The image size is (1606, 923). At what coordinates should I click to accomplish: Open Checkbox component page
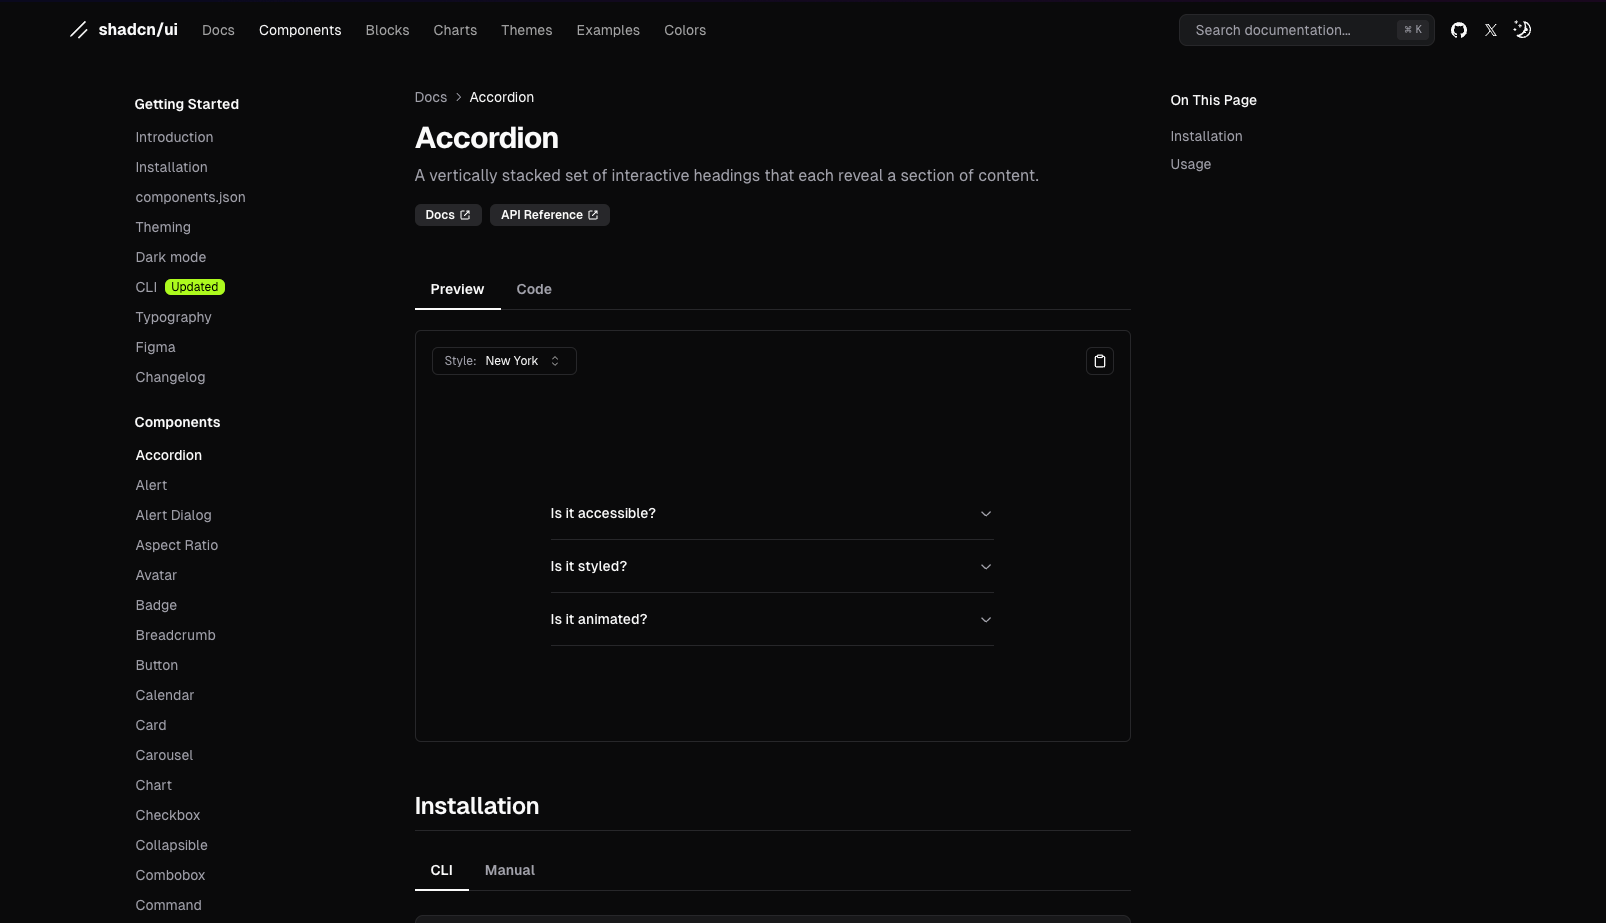(167, 815)
